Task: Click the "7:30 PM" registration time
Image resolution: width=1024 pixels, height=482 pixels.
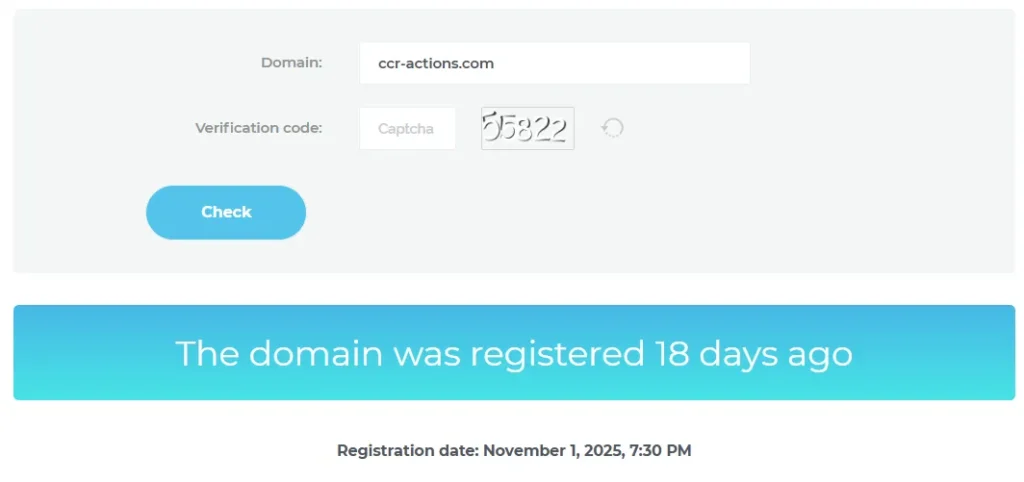Action: coord(659,451)
